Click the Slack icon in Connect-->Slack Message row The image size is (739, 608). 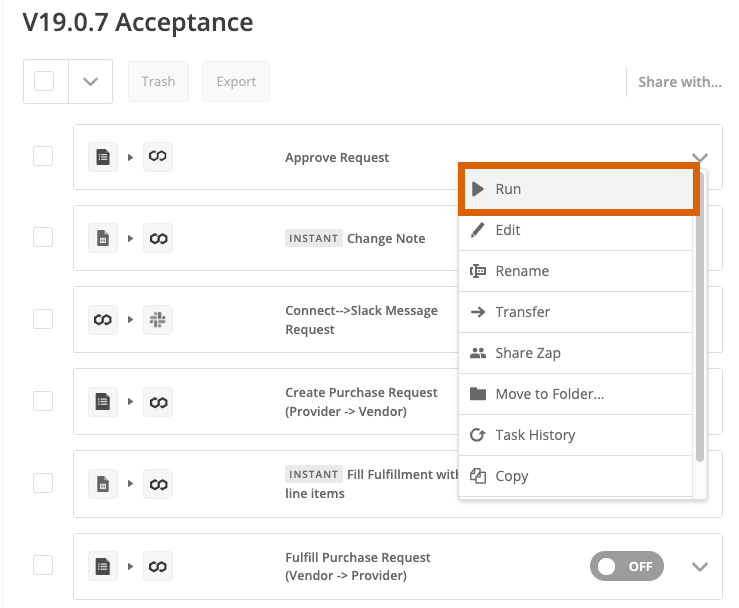pos(157,320)
